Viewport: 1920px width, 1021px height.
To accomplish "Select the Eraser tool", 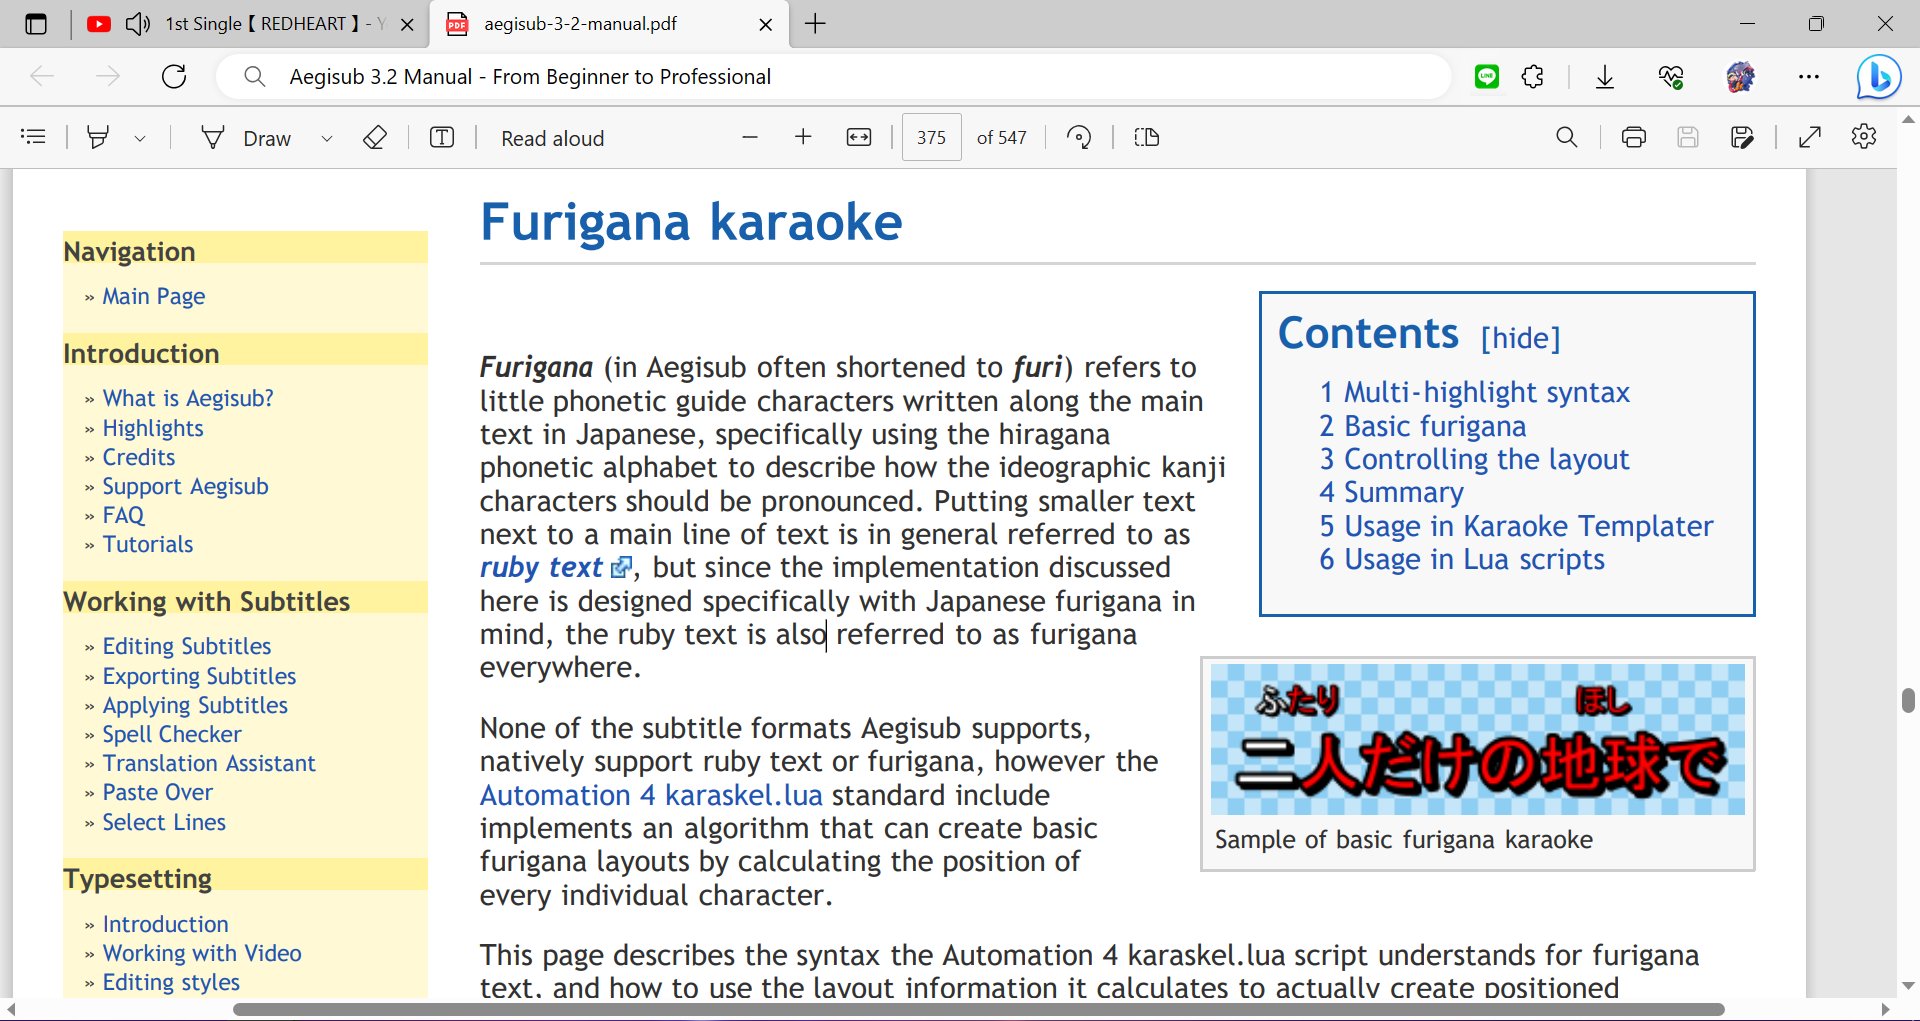I will tap(374, 137).
